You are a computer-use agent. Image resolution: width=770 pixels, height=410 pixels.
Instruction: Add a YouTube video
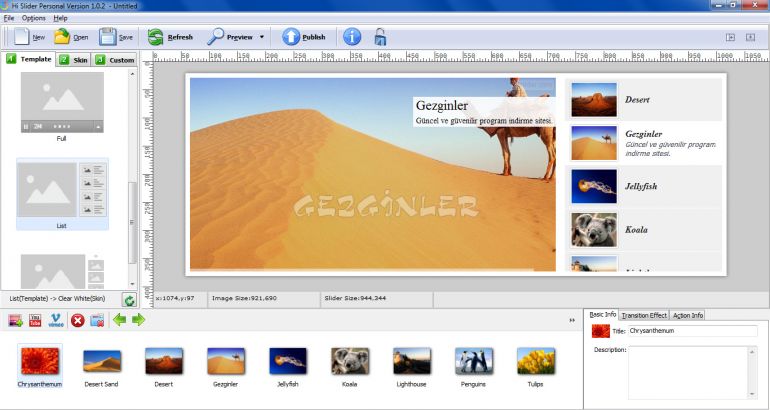pyautogui.click(x=35, y=321)
